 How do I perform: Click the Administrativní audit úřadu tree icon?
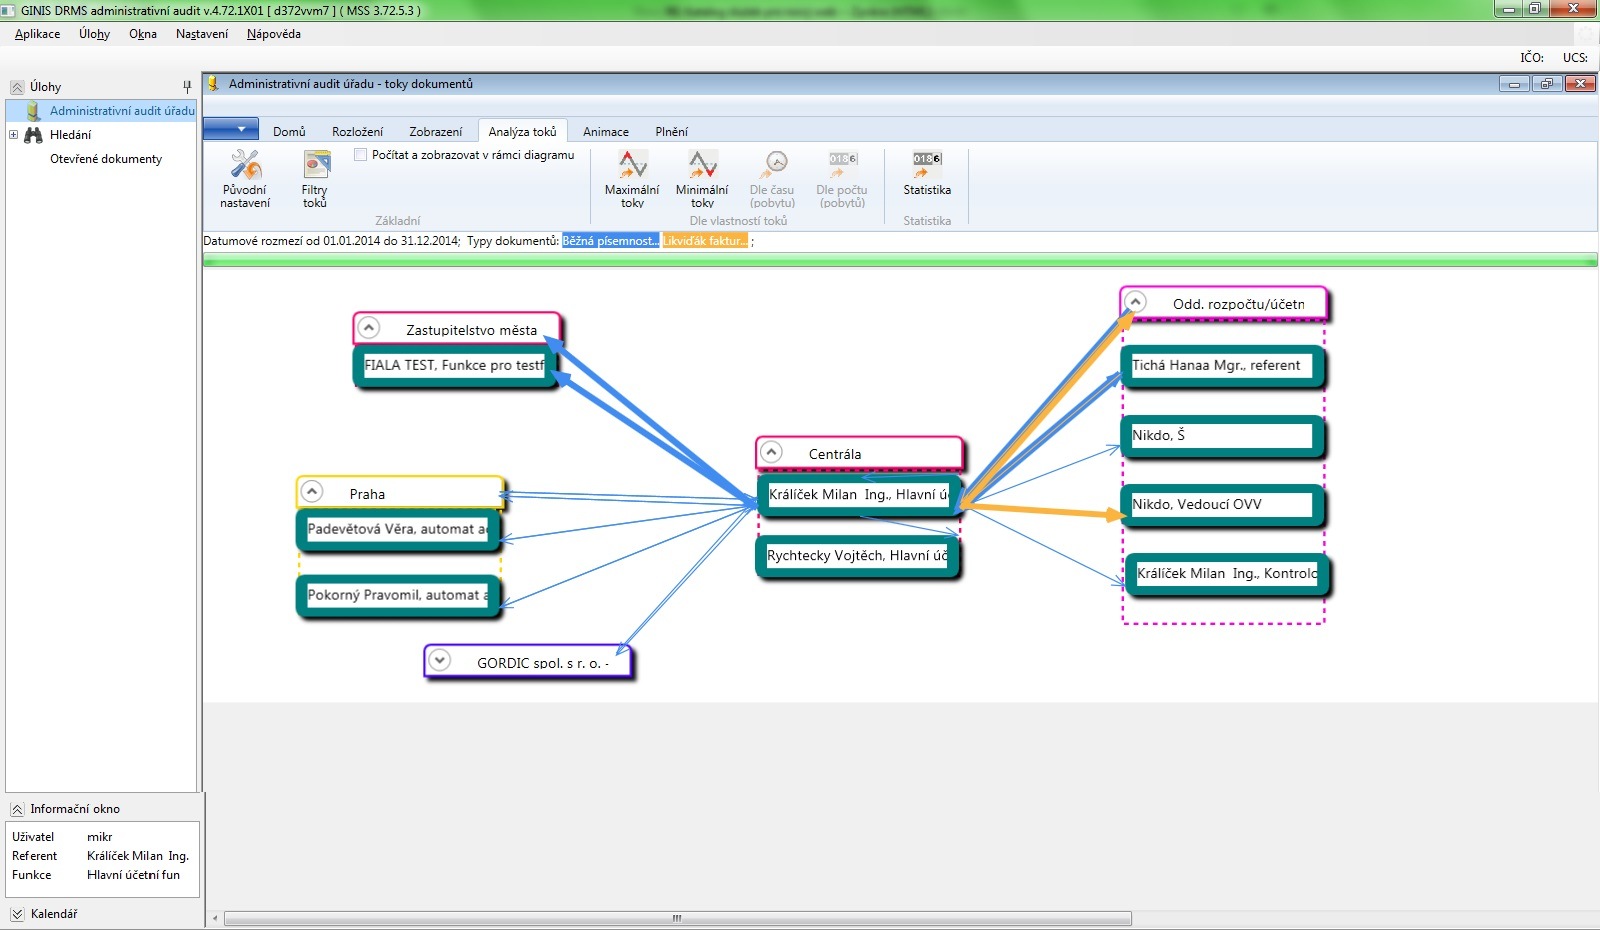click(33, 111)
